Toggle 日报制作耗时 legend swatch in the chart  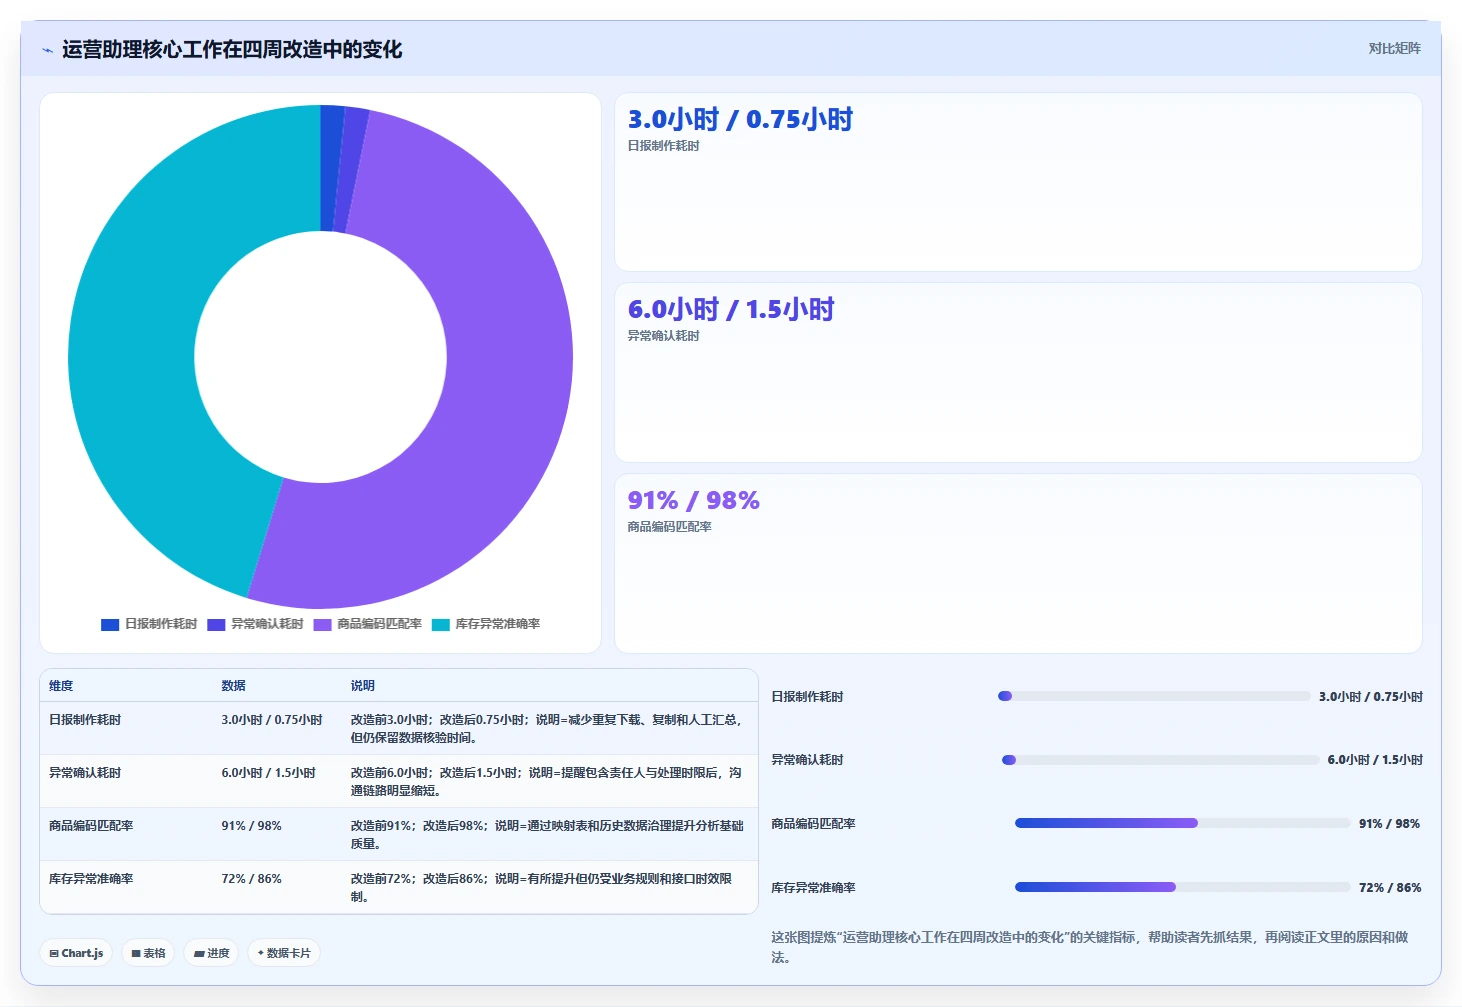(110, 624)
